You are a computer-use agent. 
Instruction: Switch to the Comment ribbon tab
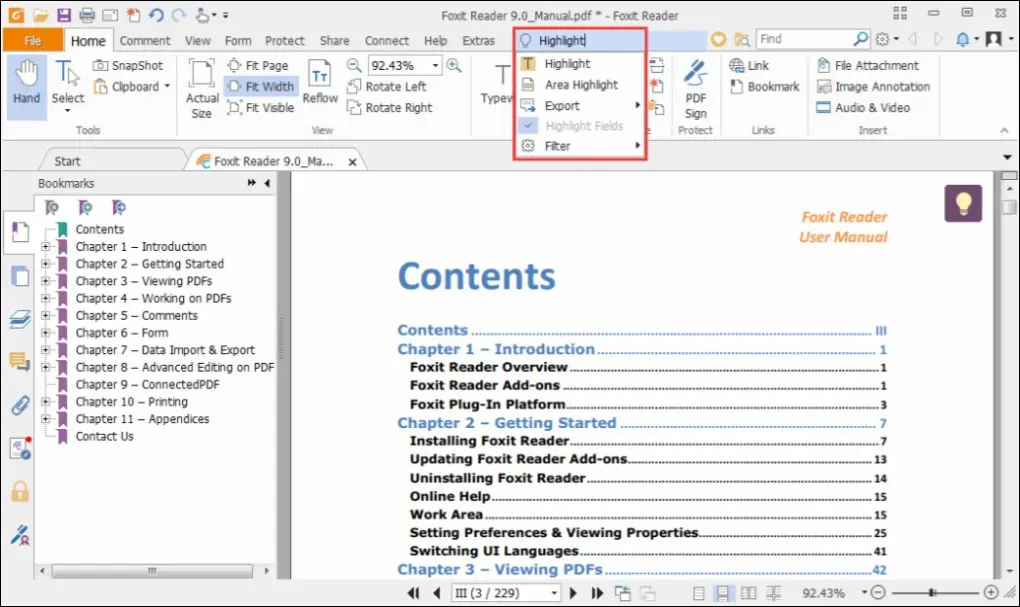(x=145, y=40)
